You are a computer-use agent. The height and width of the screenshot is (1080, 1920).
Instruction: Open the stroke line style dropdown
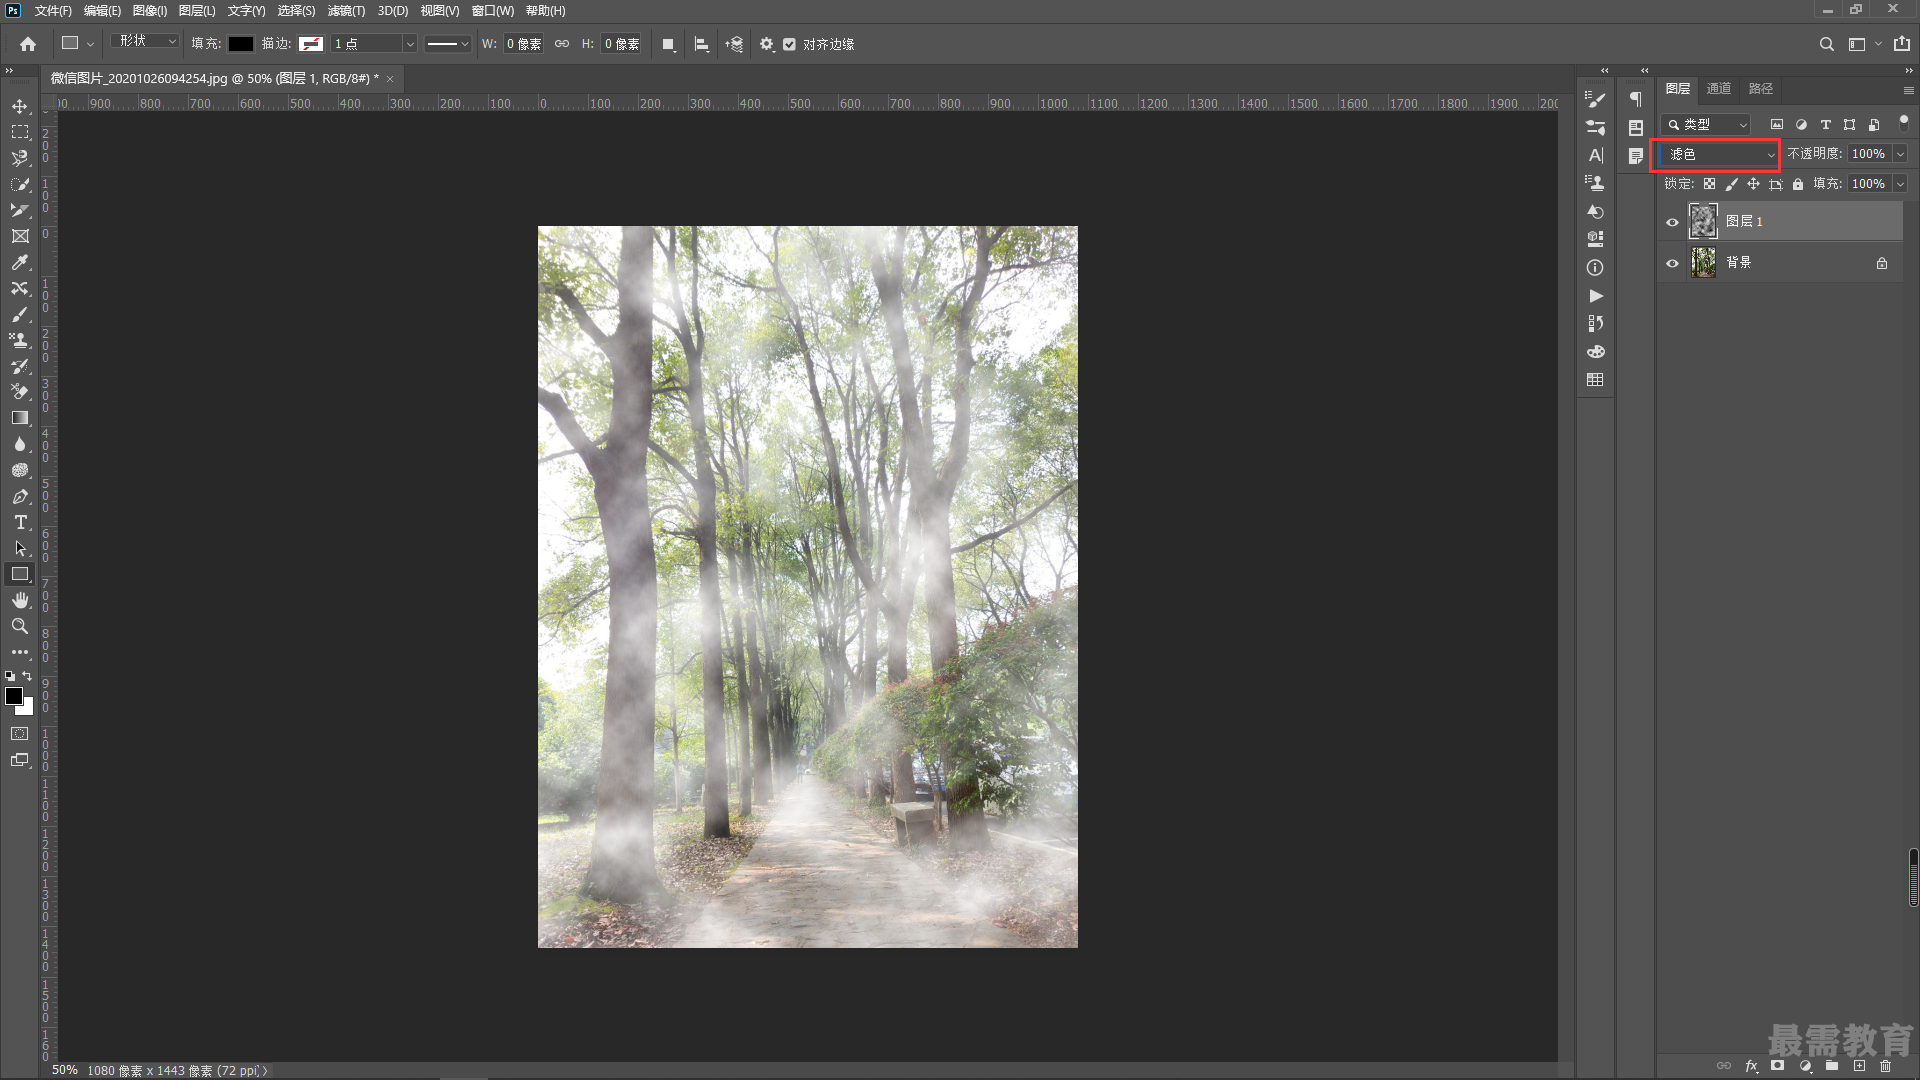point(447,44)
